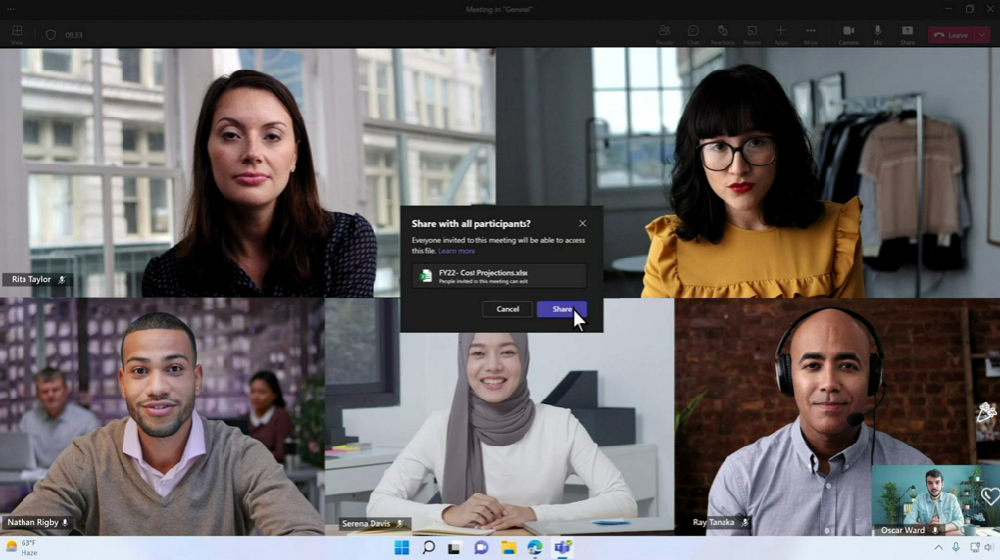Click the Microsoft Teams taskbar icon

pos(562,548)
